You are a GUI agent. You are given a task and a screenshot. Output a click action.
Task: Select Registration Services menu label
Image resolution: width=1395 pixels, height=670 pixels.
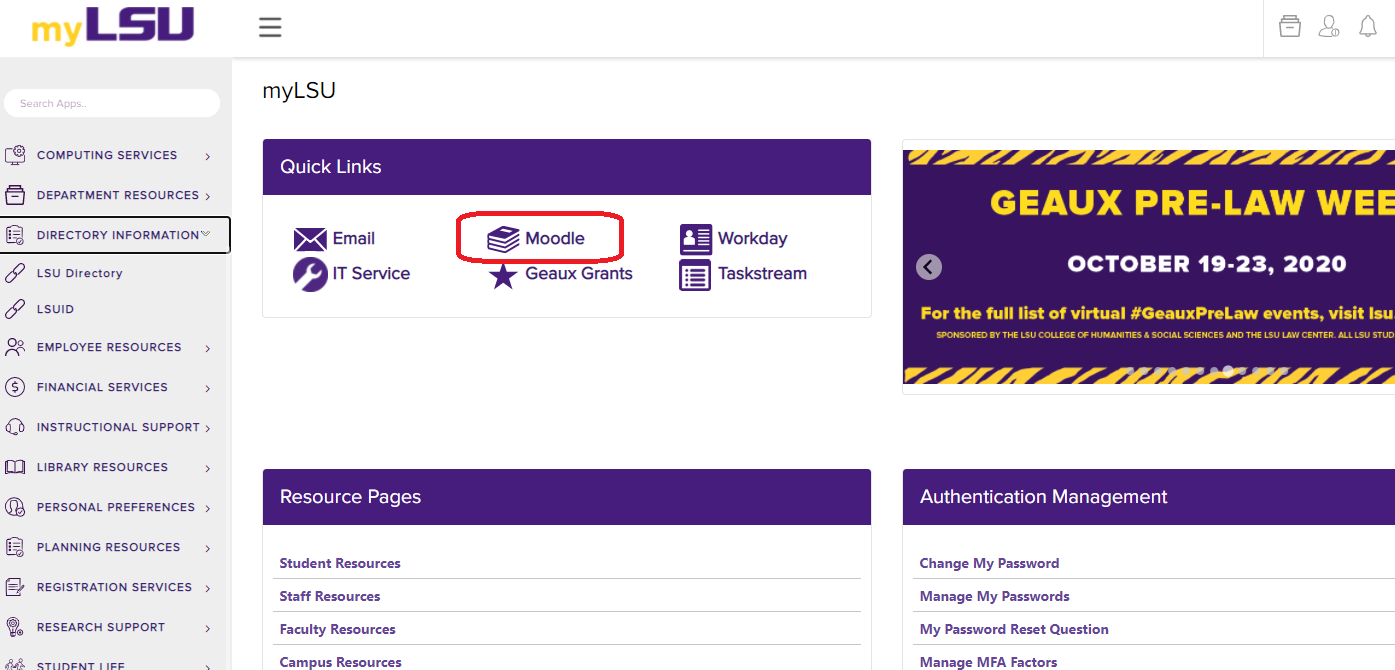tap(114, 587)
